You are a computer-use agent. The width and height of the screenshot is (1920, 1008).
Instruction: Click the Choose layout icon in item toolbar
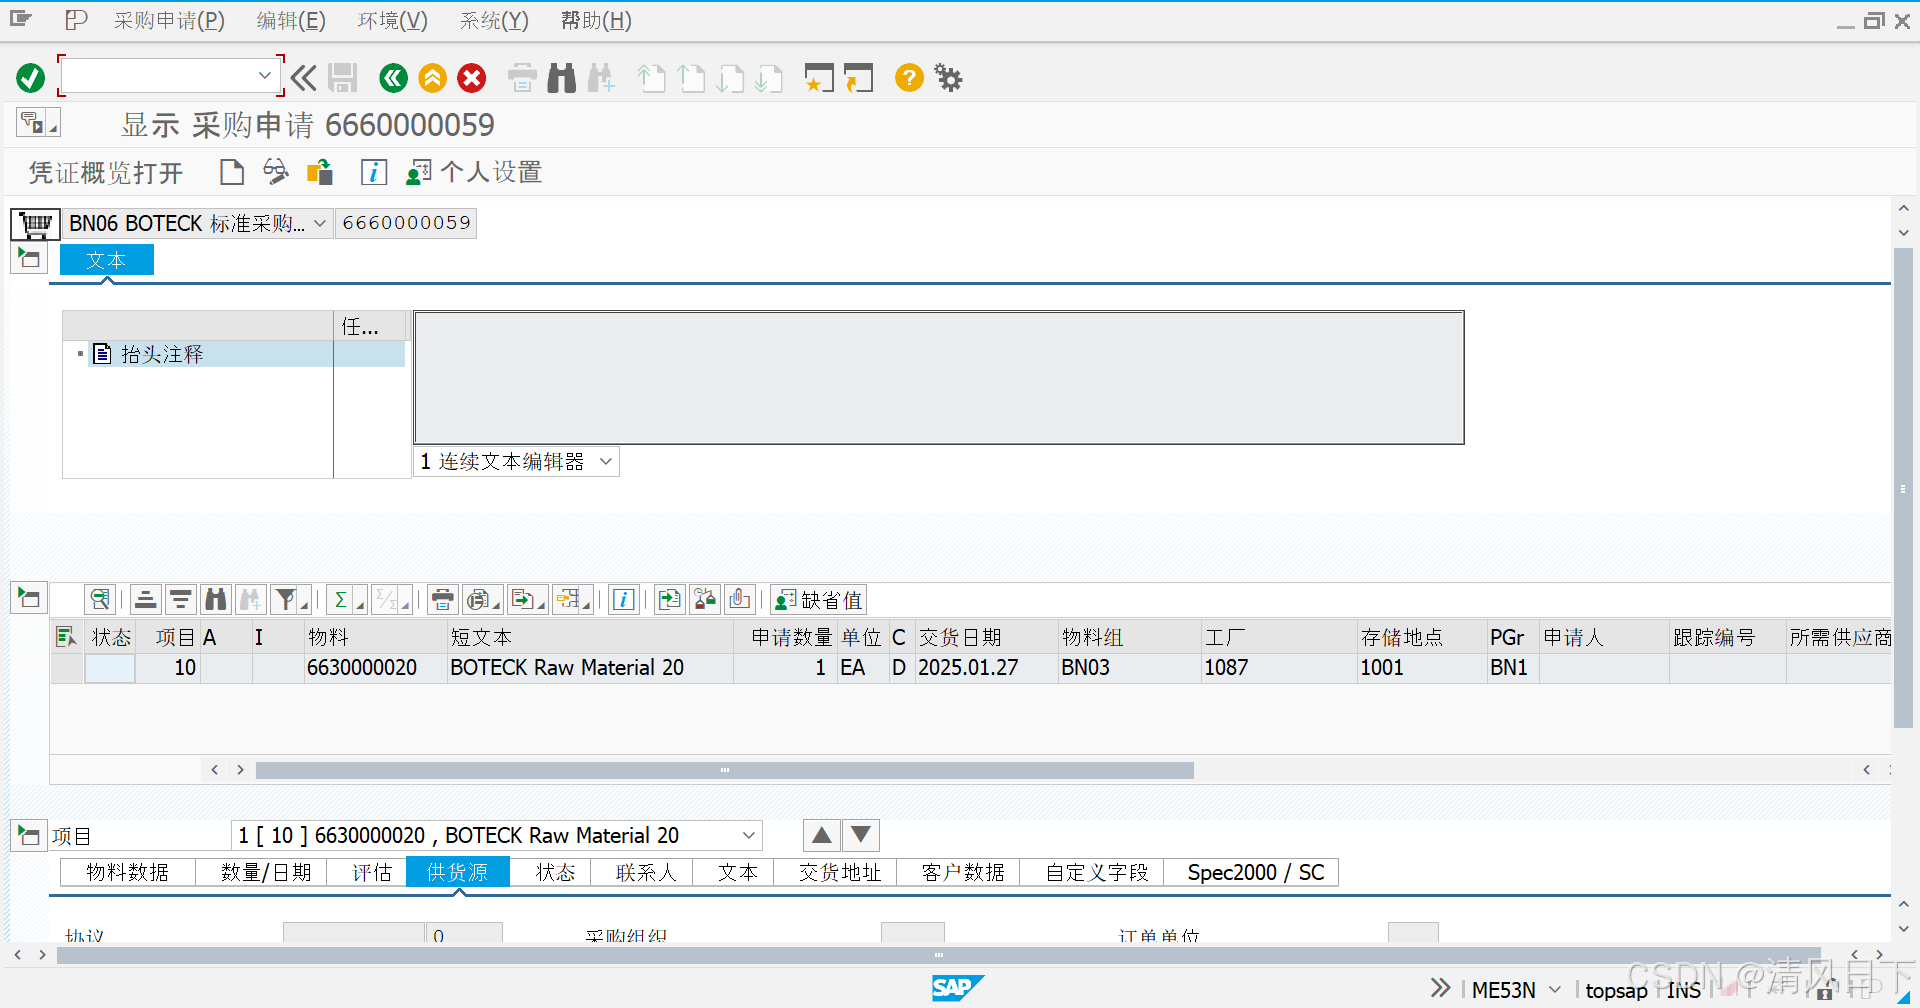(x=574, y=600)
